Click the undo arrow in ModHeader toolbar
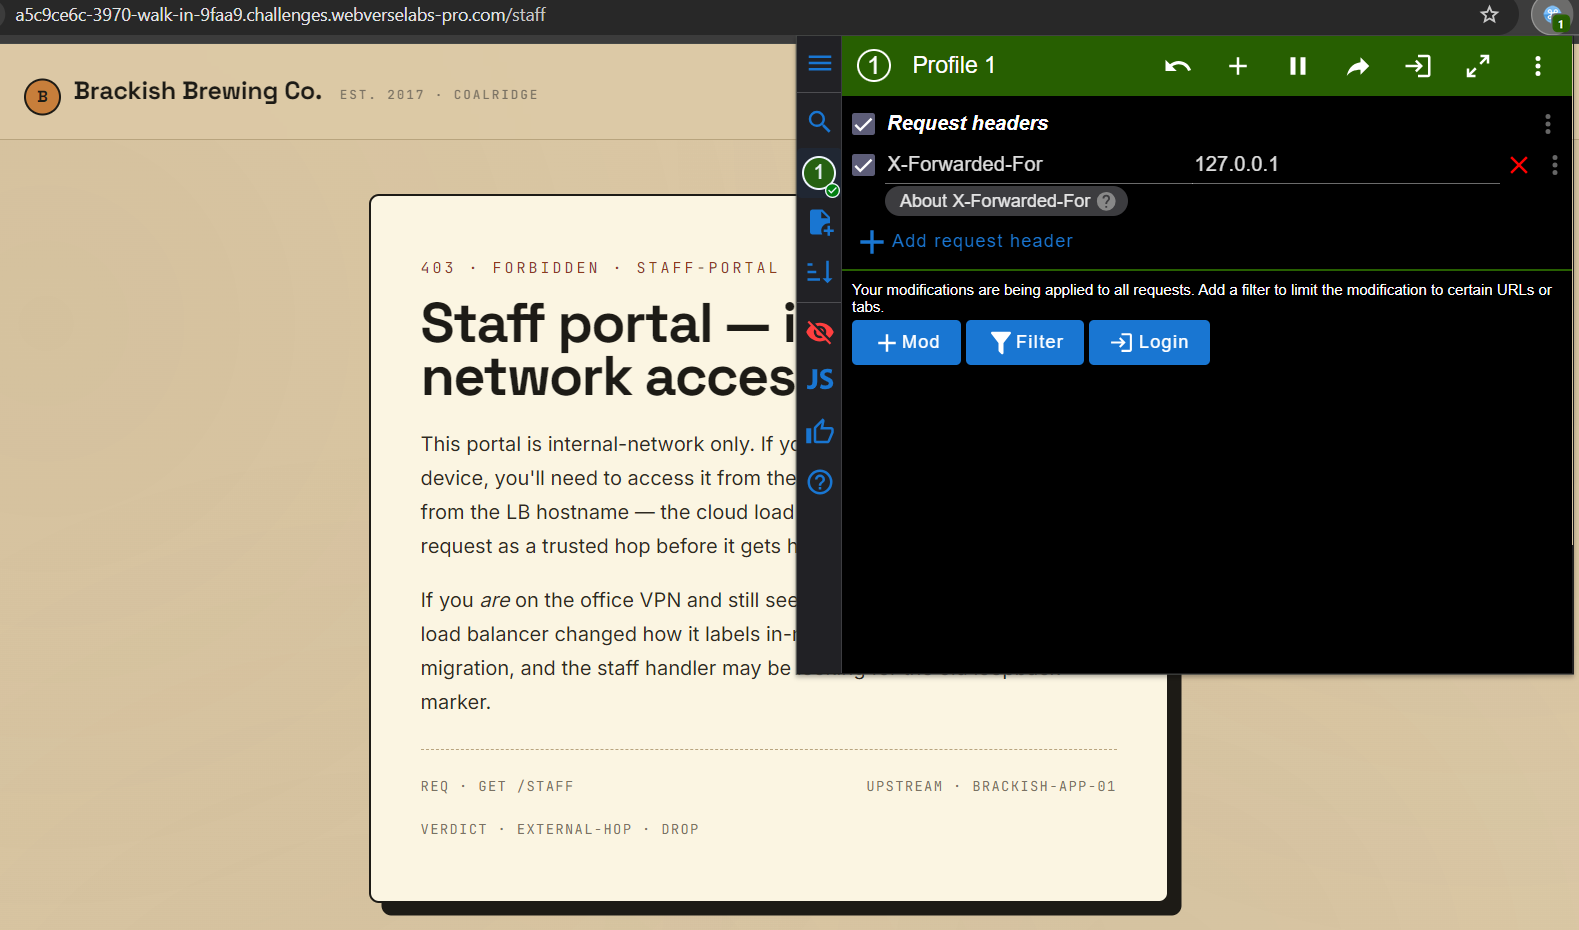 pyautogui.click(x=1178, y=66)
